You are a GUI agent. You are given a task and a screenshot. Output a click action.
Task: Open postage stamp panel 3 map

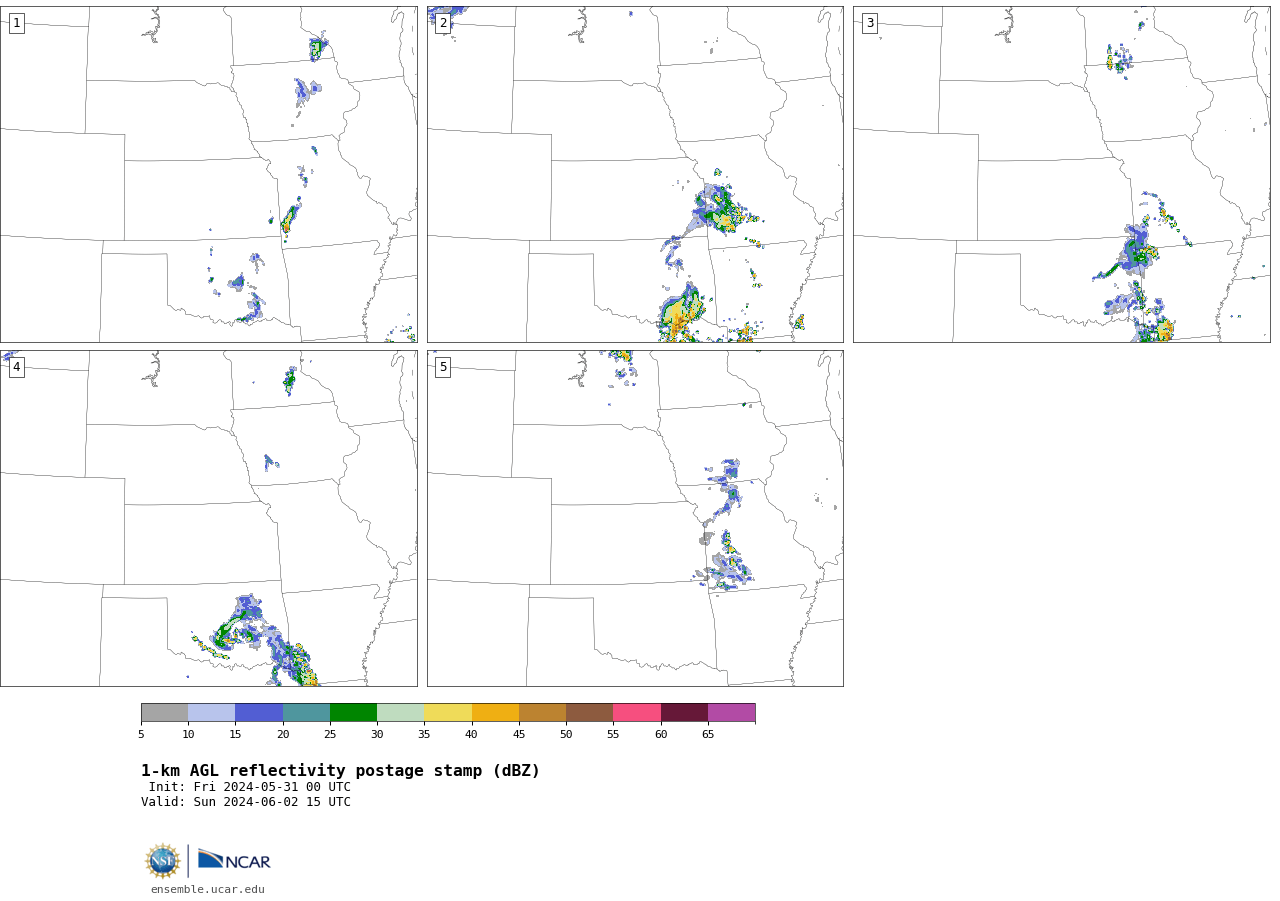click(x=1061, y=174)
